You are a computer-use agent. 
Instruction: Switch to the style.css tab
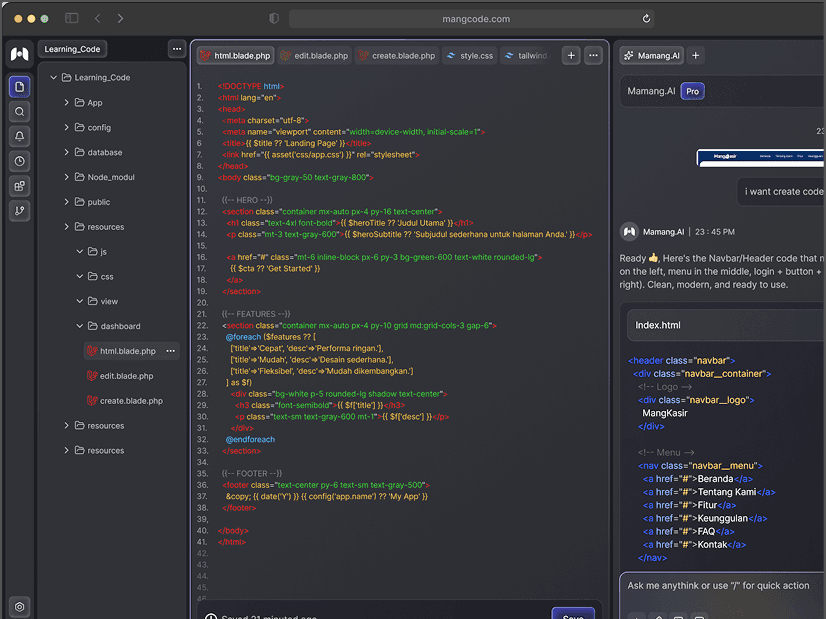(470, 55)
